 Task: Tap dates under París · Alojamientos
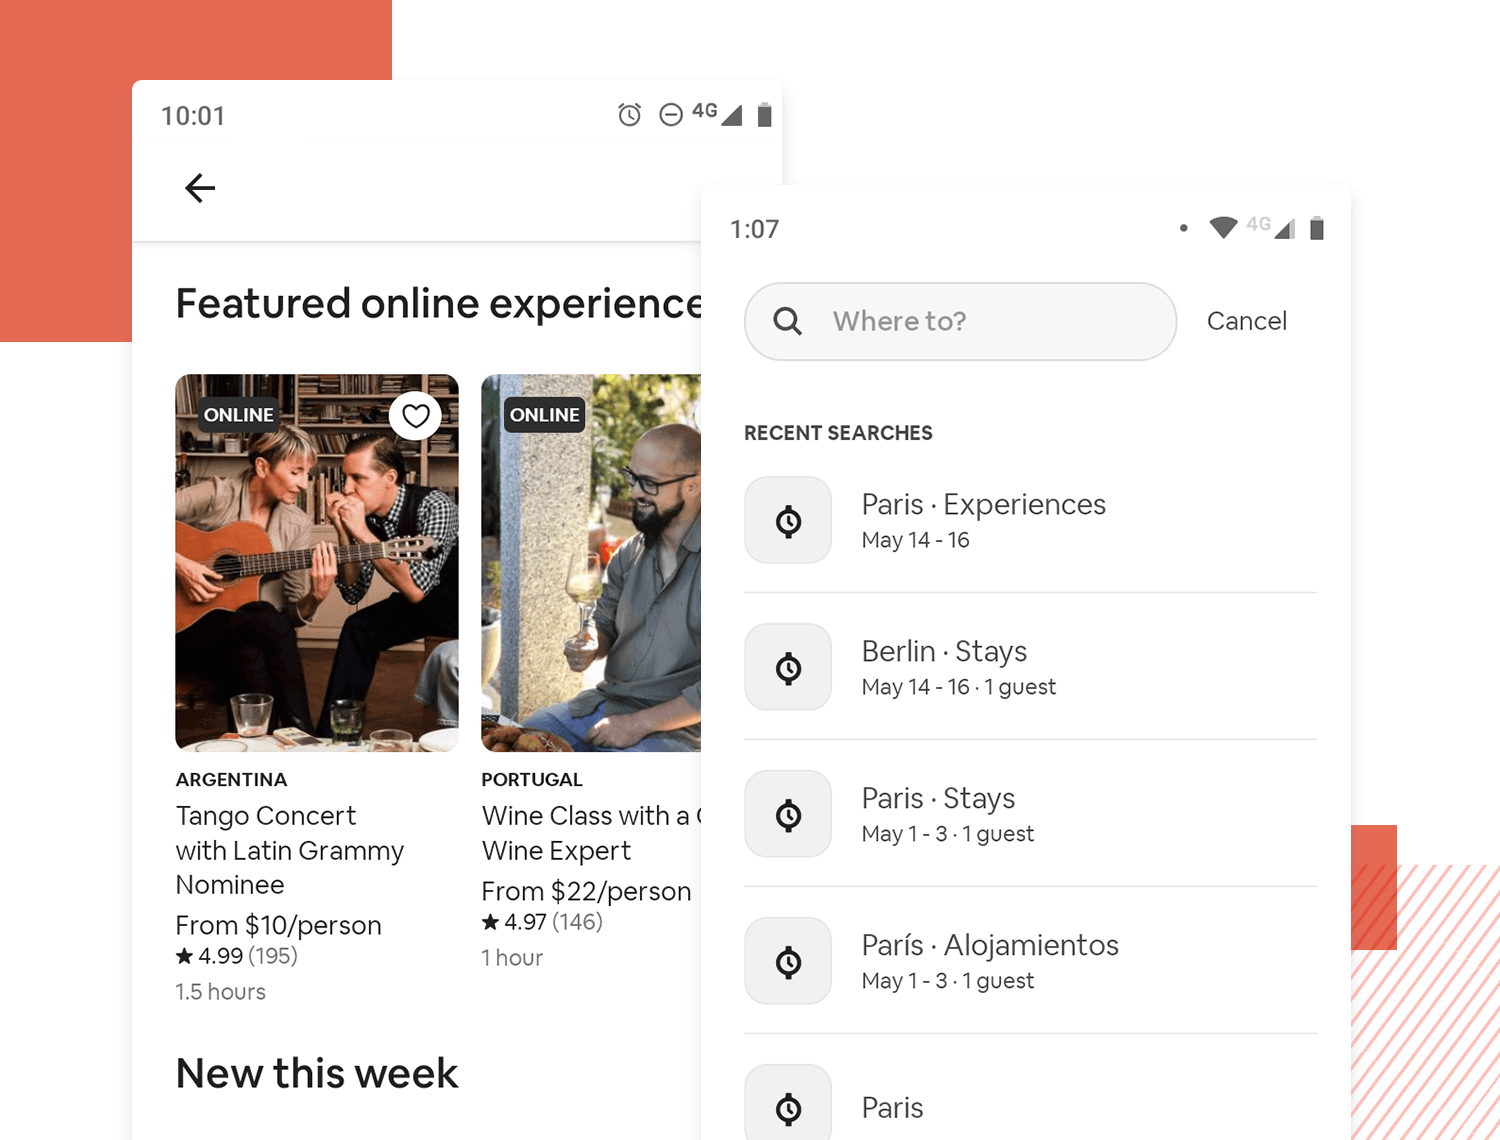tap(948, 981)
